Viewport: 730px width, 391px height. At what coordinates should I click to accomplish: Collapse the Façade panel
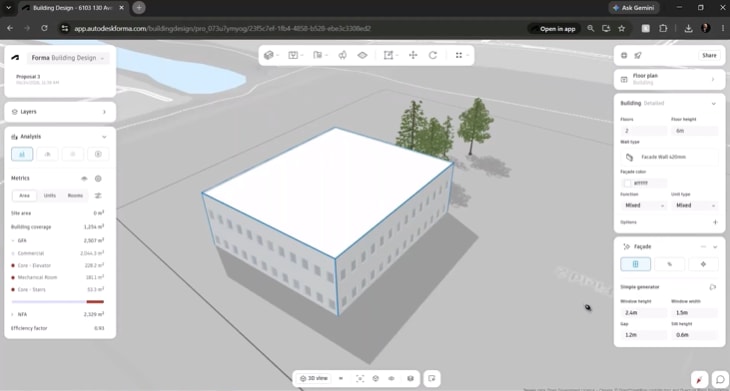point(715,247)
